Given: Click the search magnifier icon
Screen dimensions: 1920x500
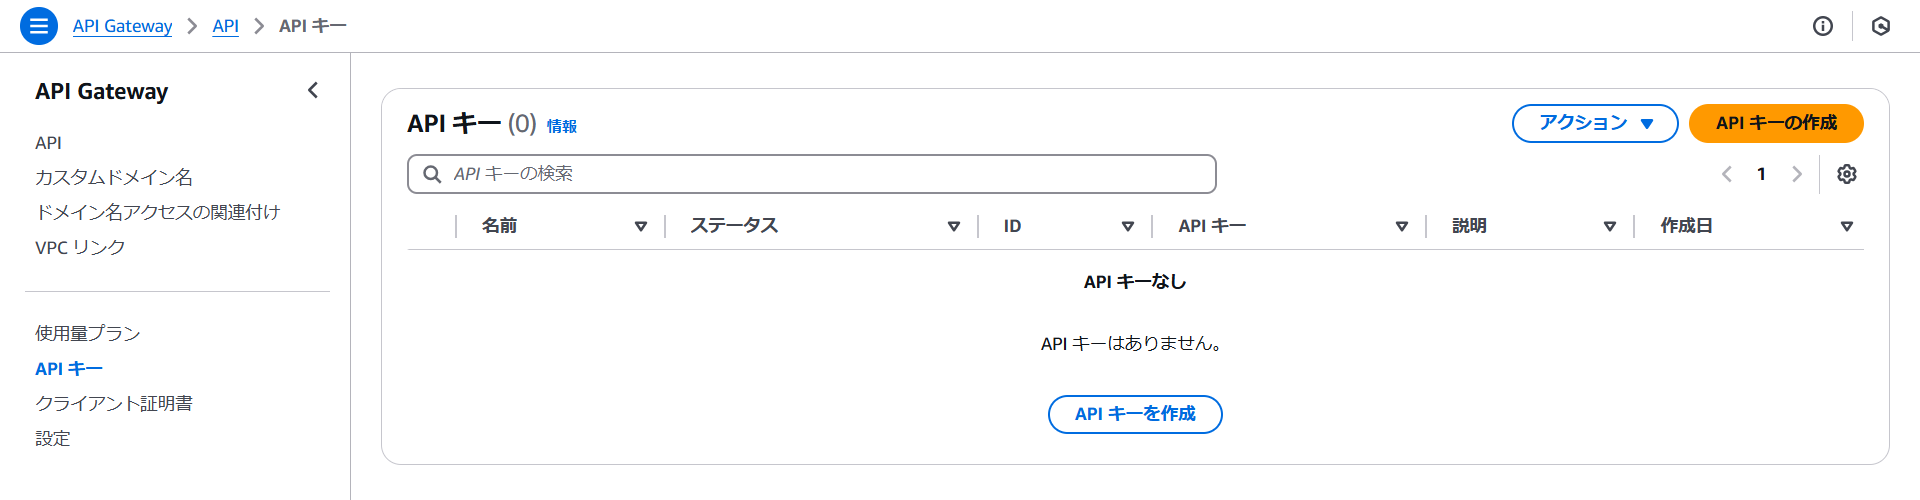Looking at the screenshot, I should 432,174.
